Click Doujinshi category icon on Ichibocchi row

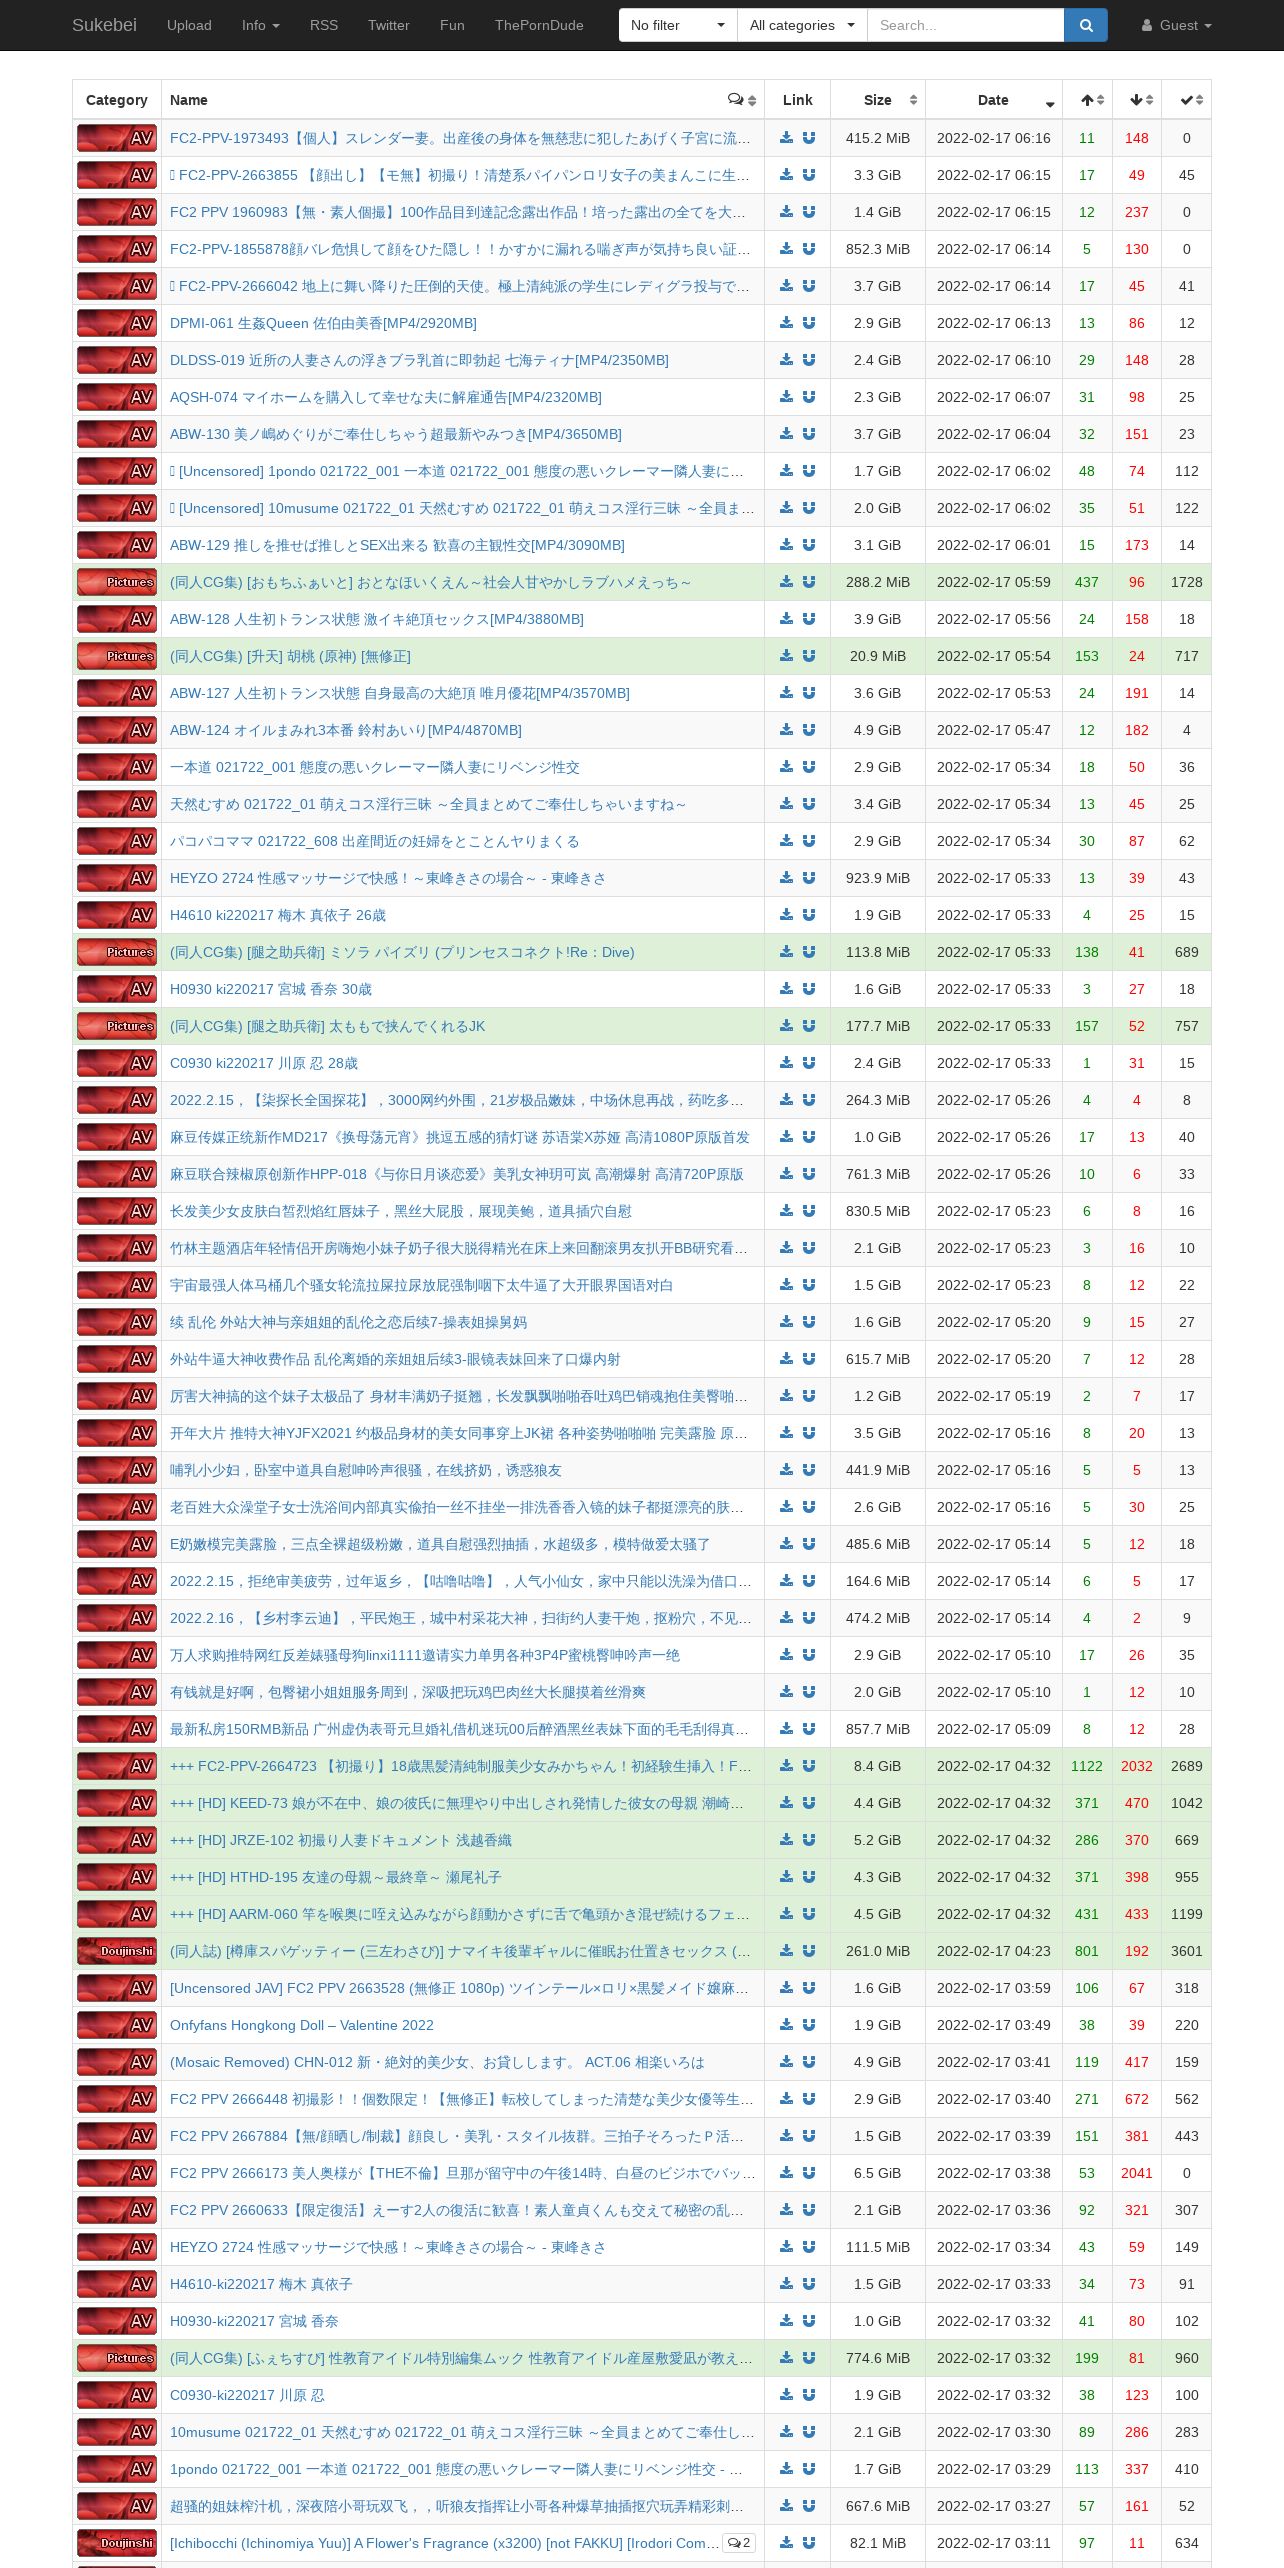click(x=117, y=2543)
